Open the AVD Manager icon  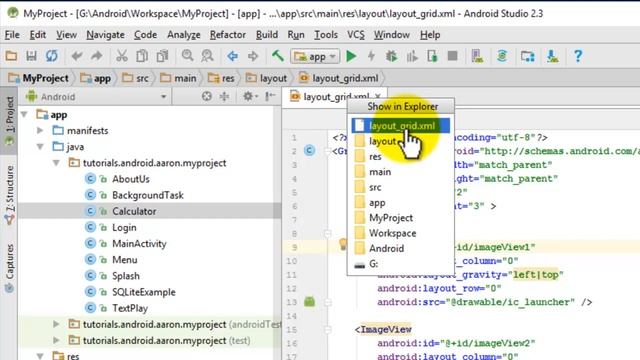[x=477, y=56]
